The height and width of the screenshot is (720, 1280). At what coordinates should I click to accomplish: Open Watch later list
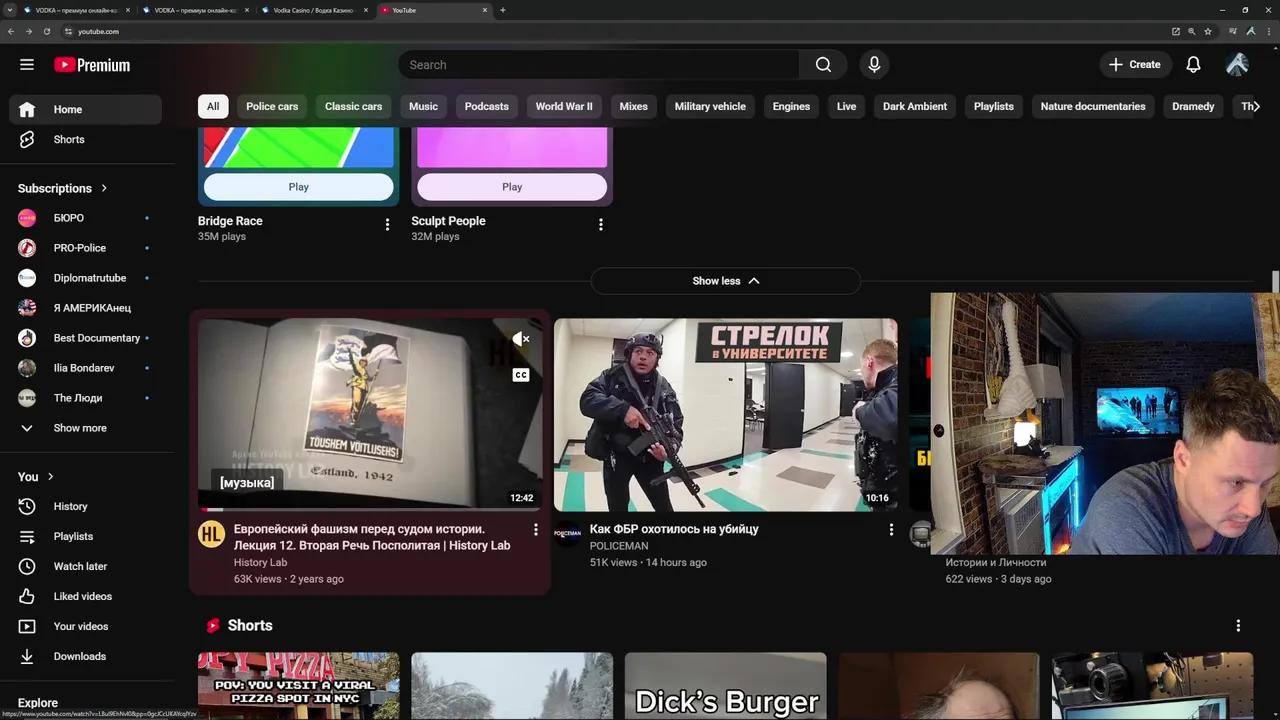pyautogui.click(x=85, y=567)
